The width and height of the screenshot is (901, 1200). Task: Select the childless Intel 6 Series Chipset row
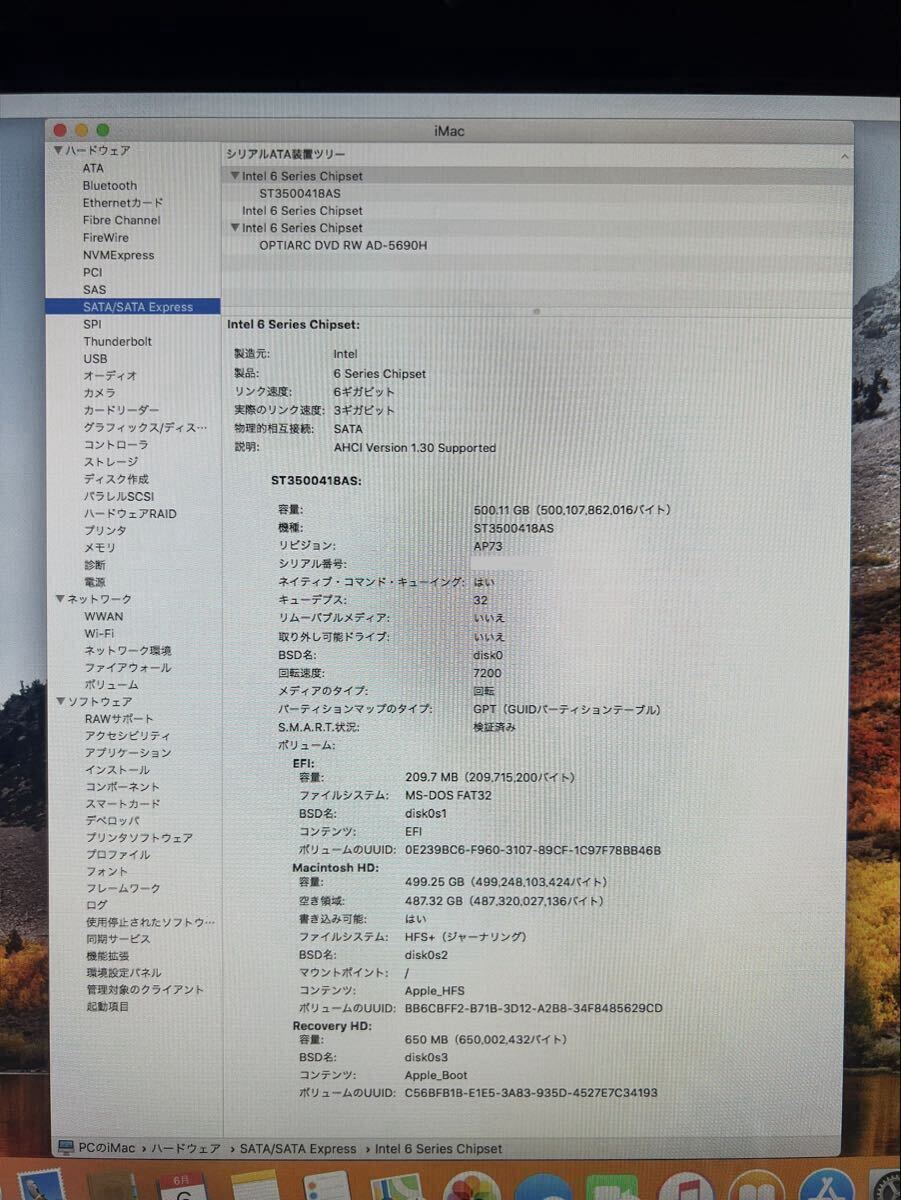tap(302, 211)
